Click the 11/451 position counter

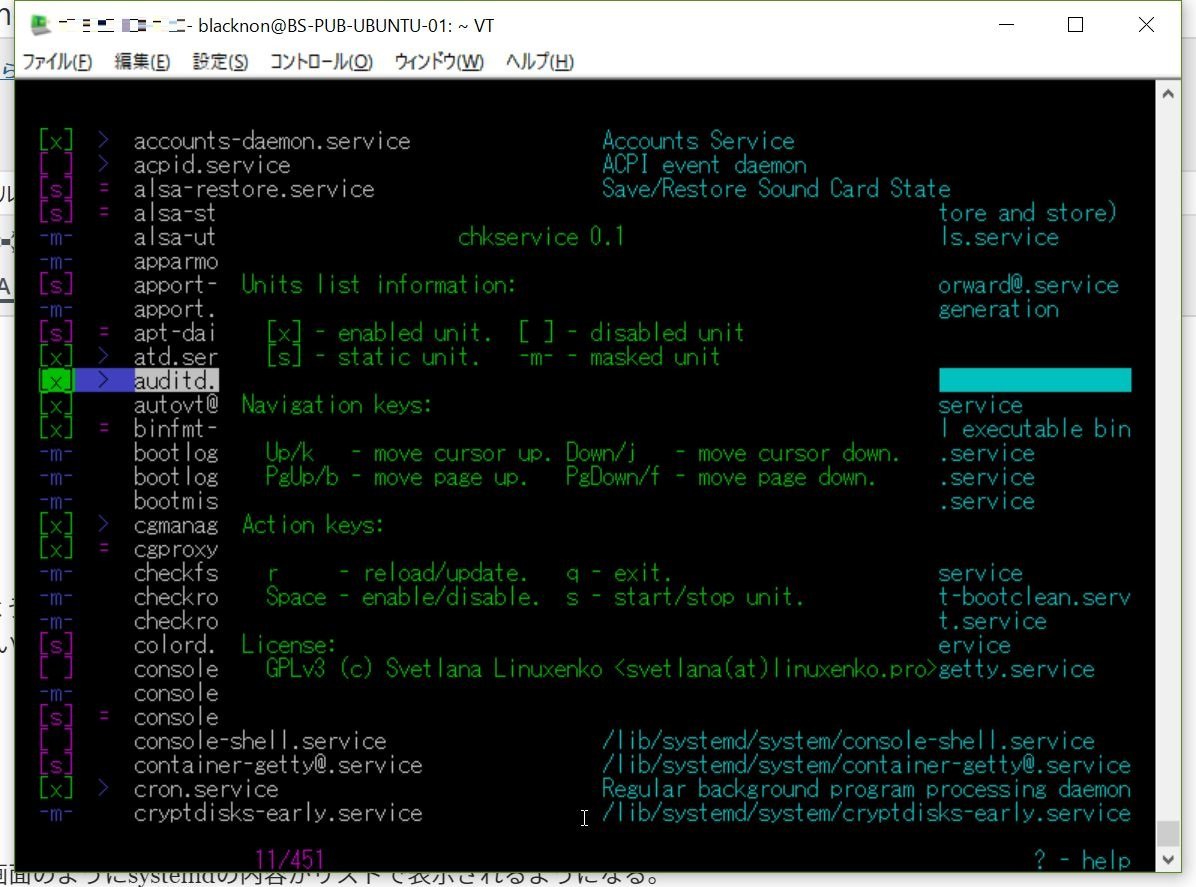pyautogui.click(x=290, y=860)
